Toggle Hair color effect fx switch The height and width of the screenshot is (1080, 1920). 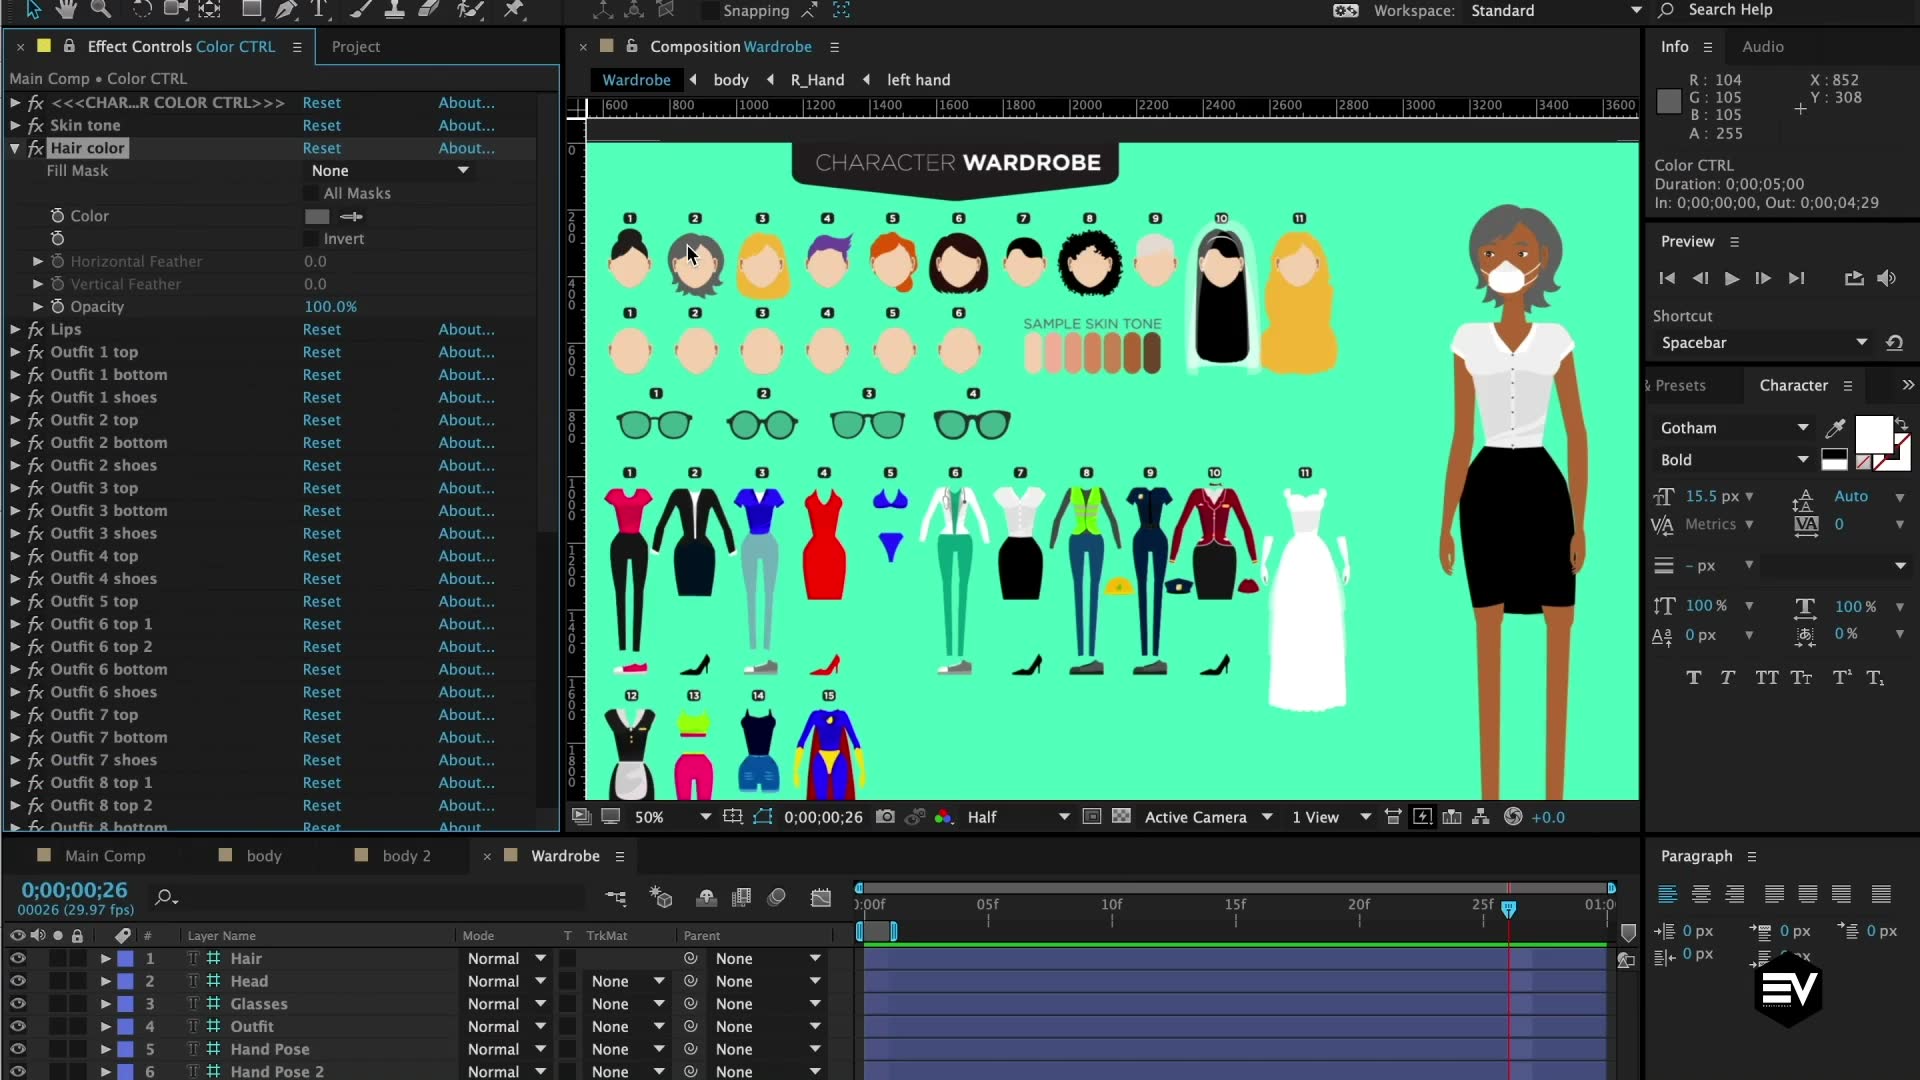(x=36, y=148)
